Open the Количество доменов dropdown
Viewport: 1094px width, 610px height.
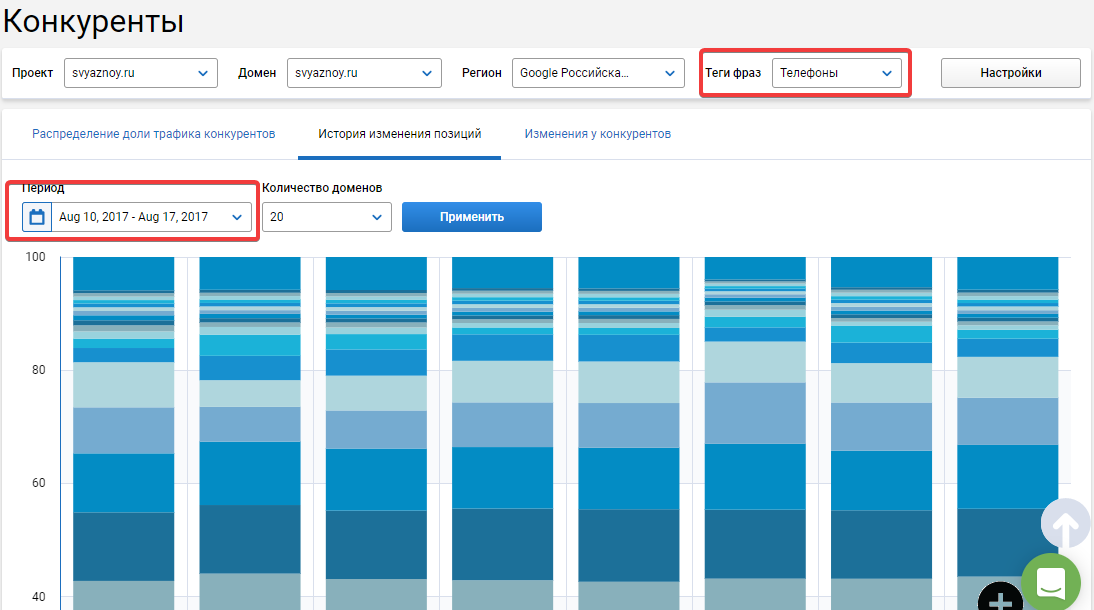point(327,217)
